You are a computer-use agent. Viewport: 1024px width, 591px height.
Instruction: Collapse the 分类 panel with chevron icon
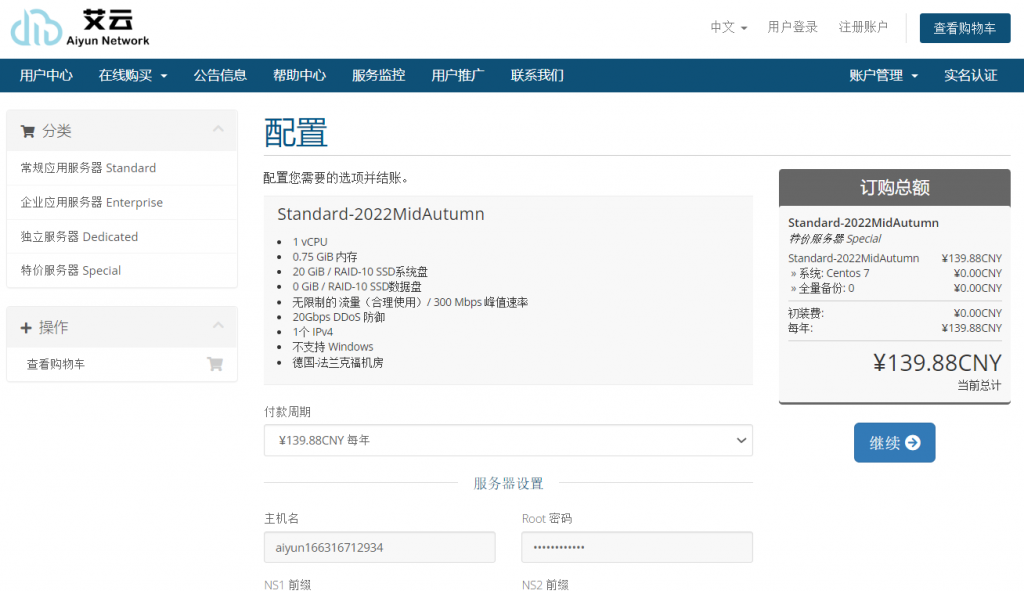218,130
